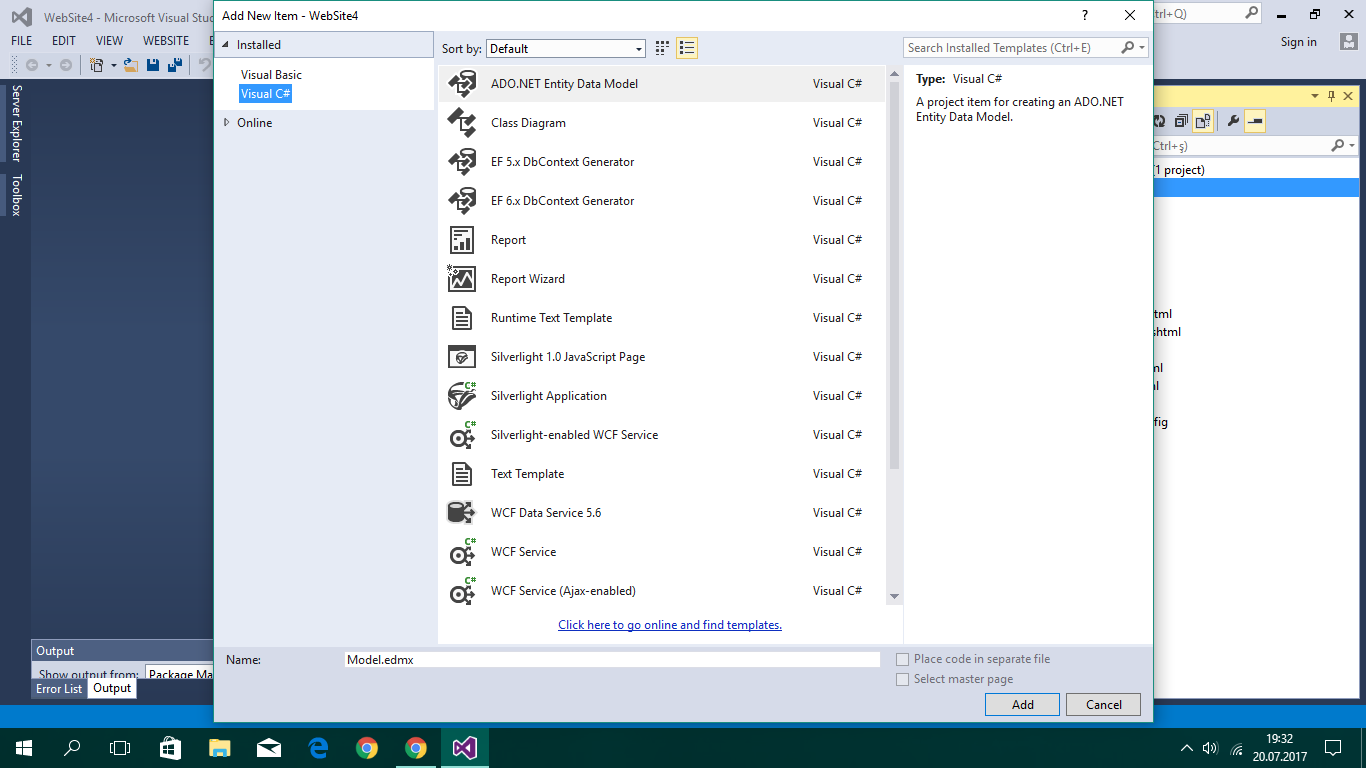The width and height of the screenshot is (1366, 768).
Task: Click the Name input field containing Model.edmx
Action: pos(612,659)
